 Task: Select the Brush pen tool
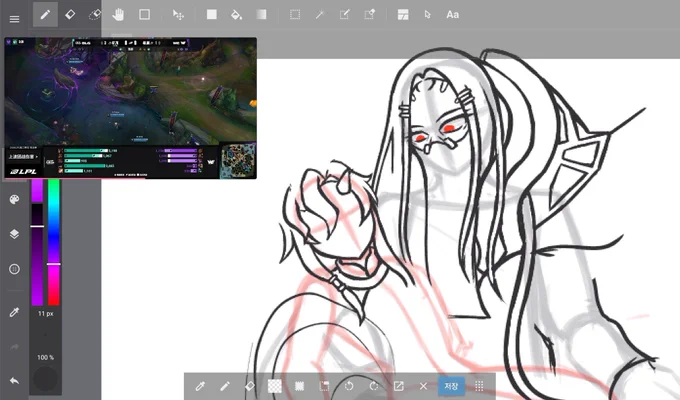coord(45,15)
